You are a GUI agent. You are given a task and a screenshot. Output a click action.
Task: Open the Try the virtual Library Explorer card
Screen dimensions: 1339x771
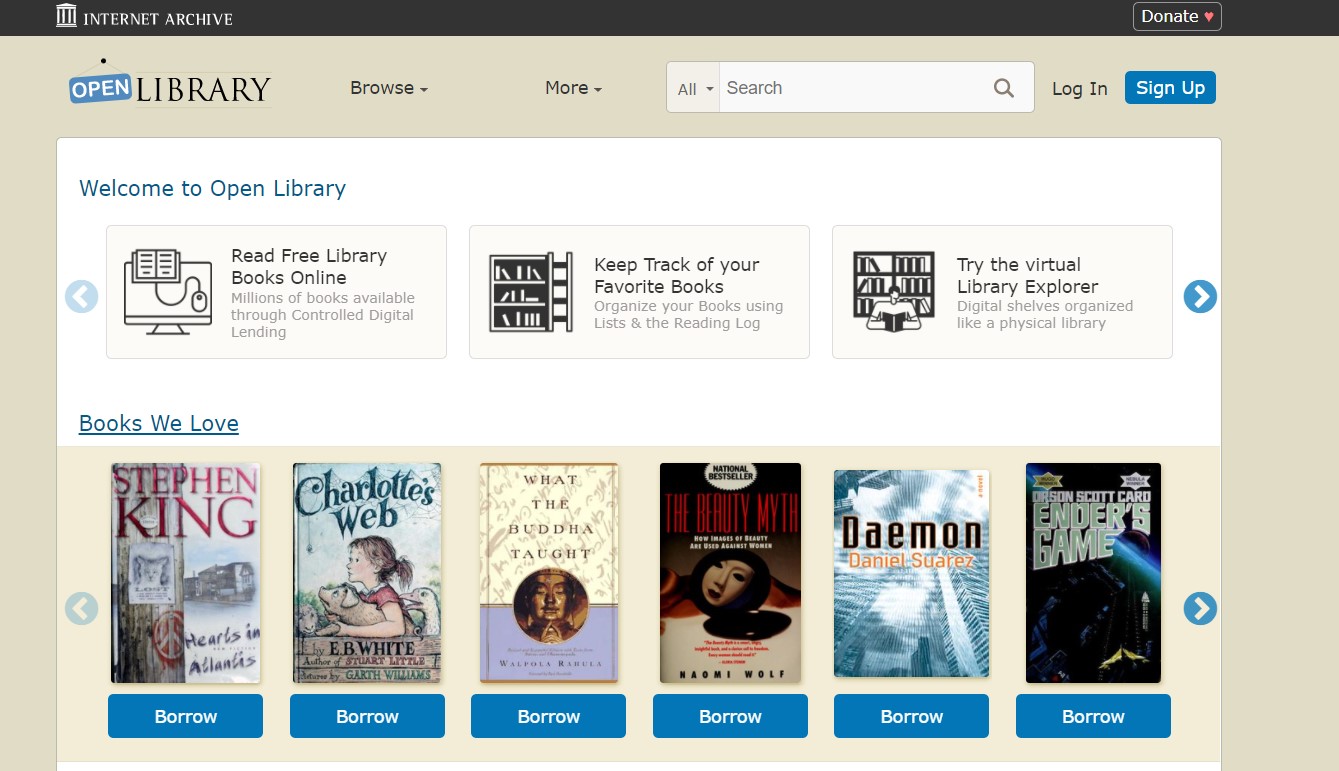click(1002, 292)
